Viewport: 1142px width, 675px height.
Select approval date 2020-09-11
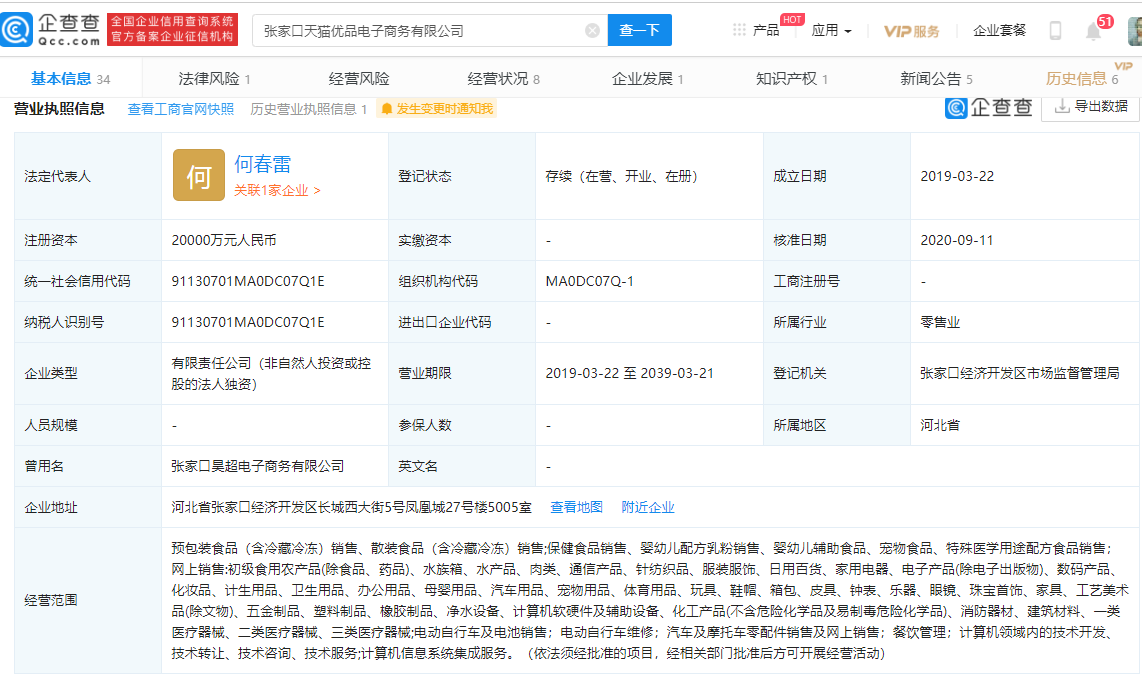(957, 240)
